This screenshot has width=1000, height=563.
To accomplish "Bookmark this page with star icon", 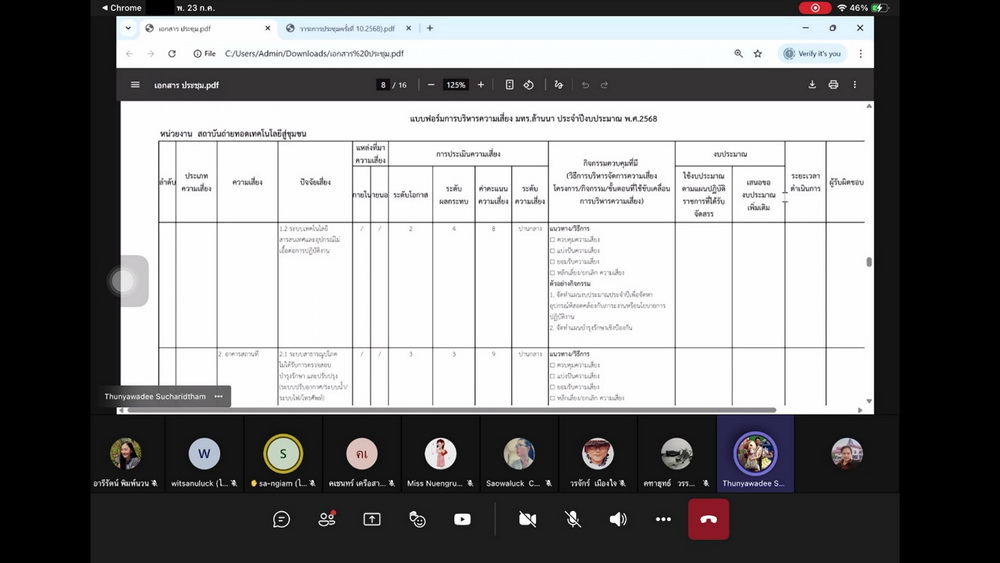I will tap(758, 54).
